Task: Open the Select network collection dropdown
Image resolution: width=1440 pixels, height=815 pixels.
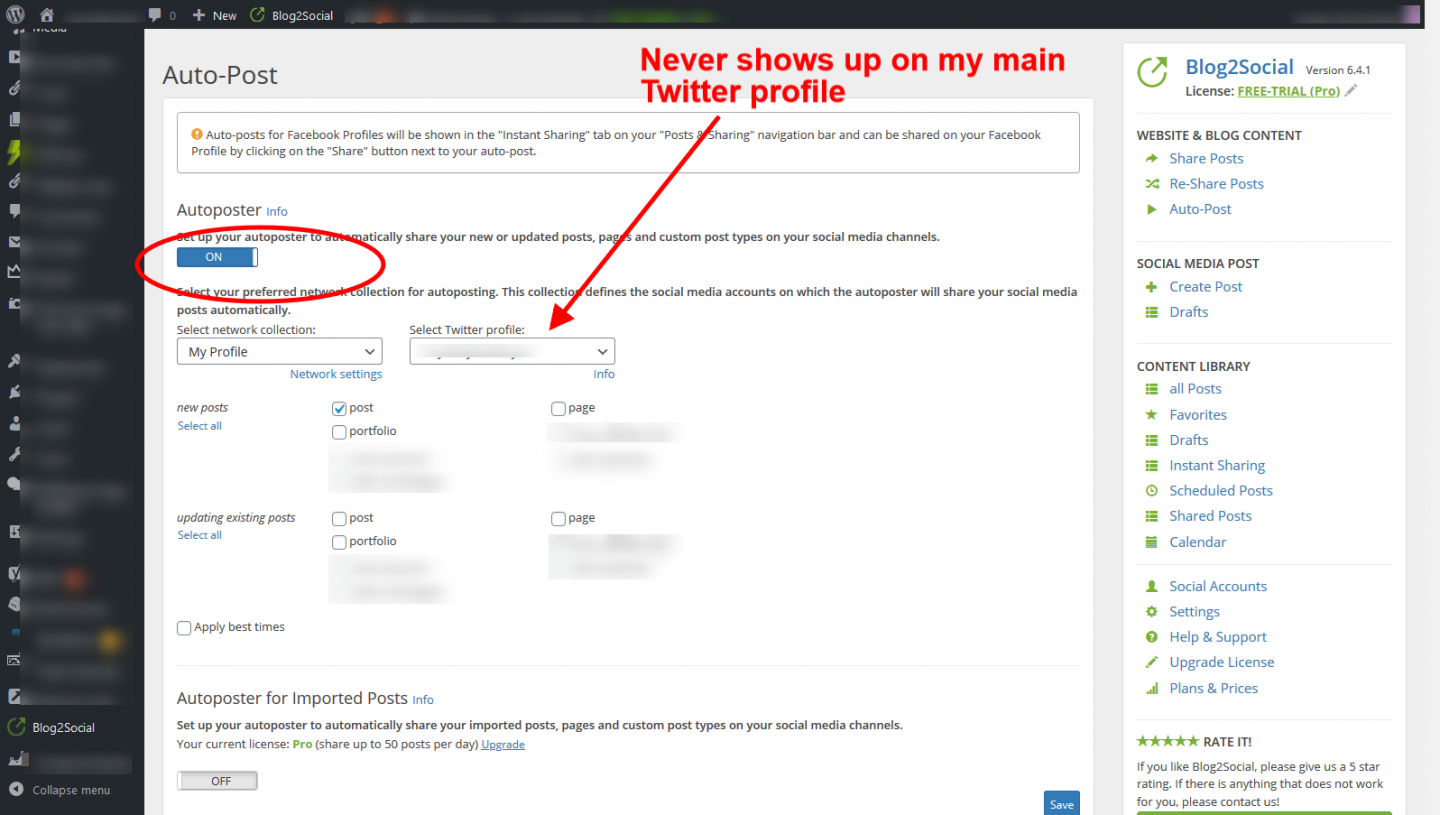Action: [x=279, y=352]
